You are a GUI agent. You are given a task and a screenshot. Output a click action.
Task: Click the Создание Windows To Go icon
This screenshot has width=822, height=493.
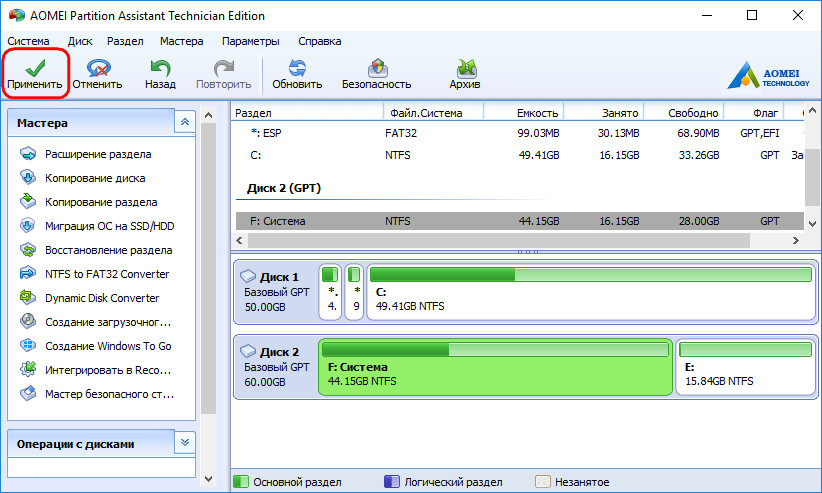click(x=28, y=345)
